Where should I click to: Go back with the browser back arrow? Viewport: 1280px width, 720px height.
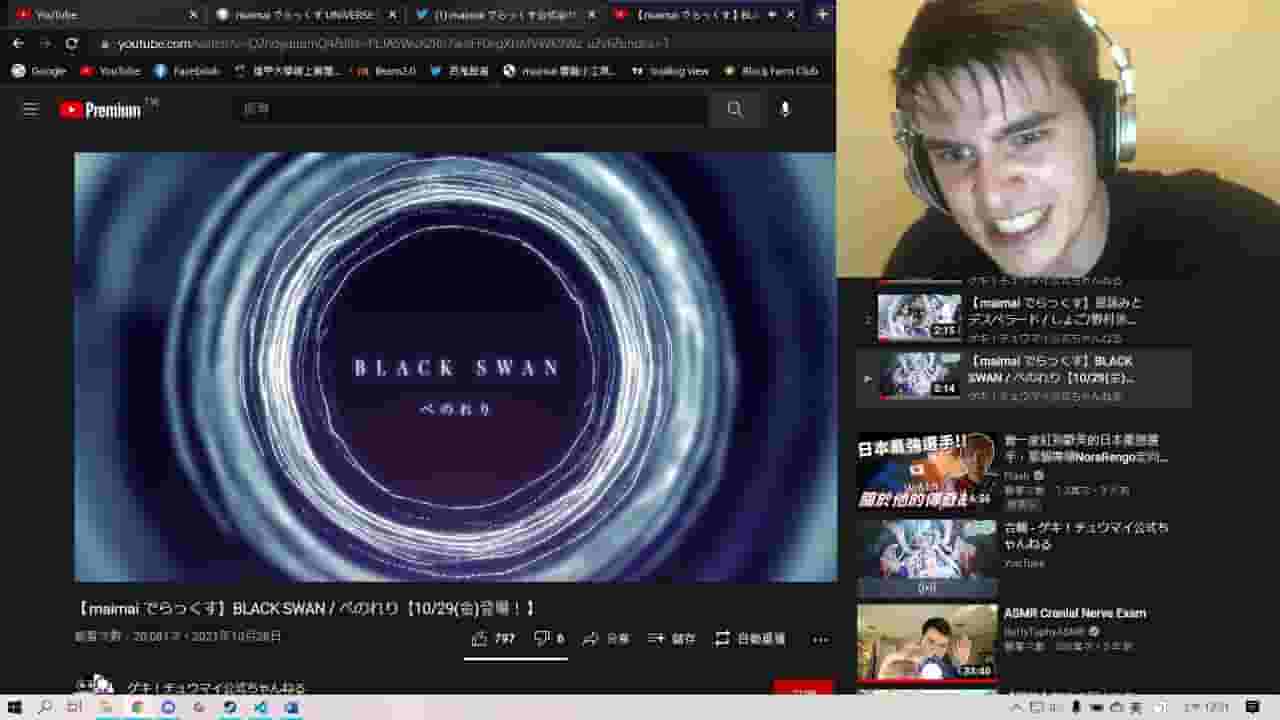pyautogui.click(x=18, y=44)
